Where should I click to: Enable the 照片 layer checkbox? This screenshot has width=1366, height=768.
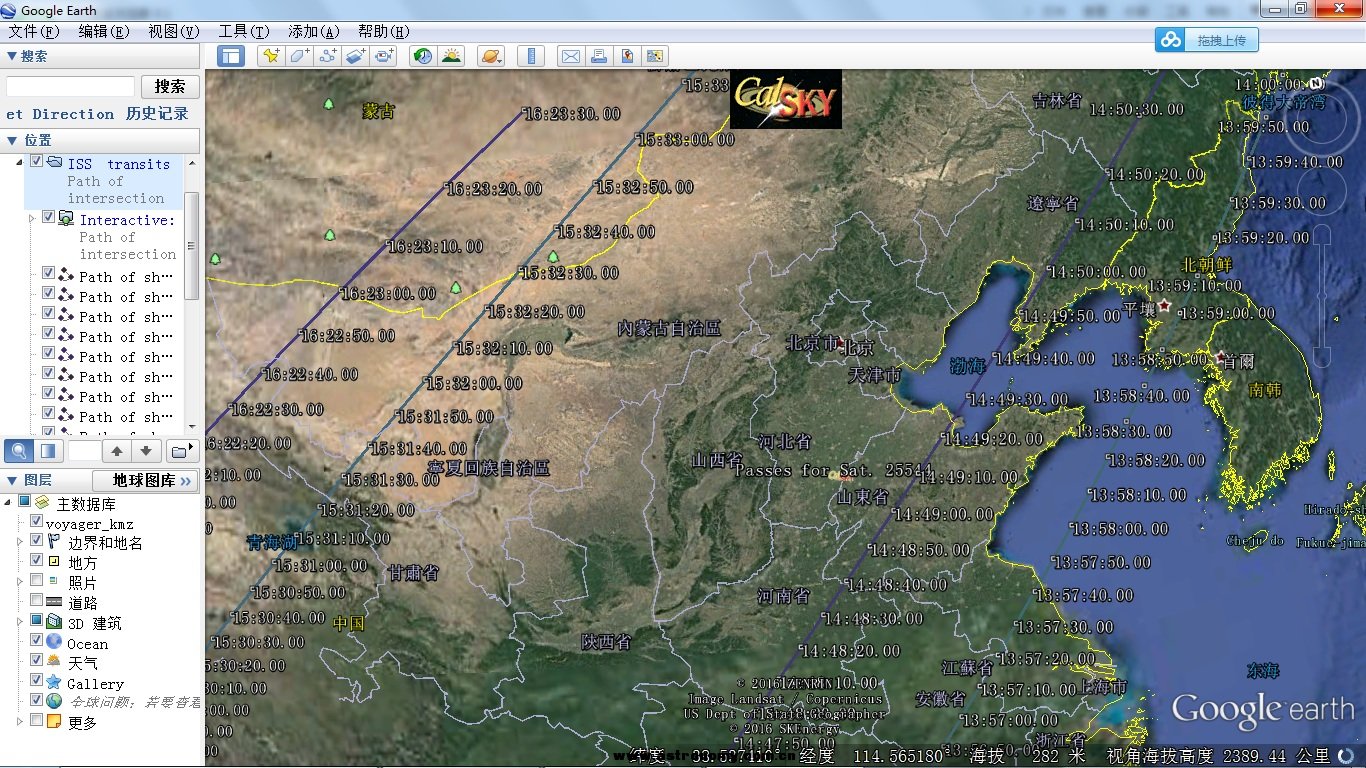pyautogui.click(x=37, y=580)
